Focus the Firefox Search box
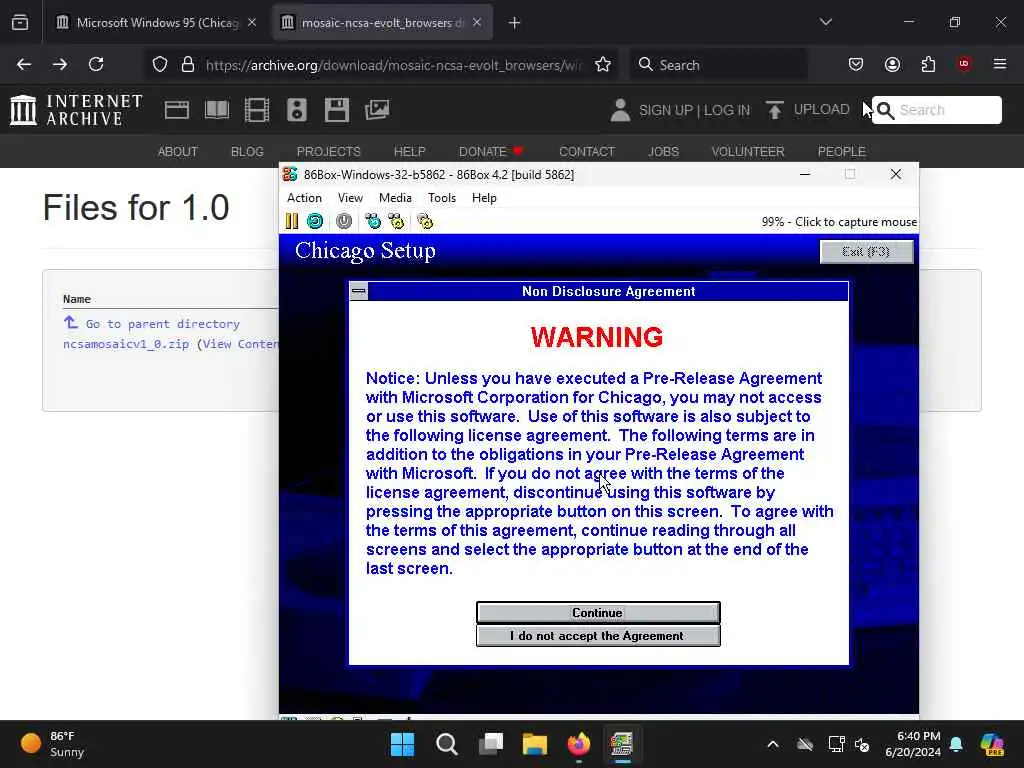 718,65
